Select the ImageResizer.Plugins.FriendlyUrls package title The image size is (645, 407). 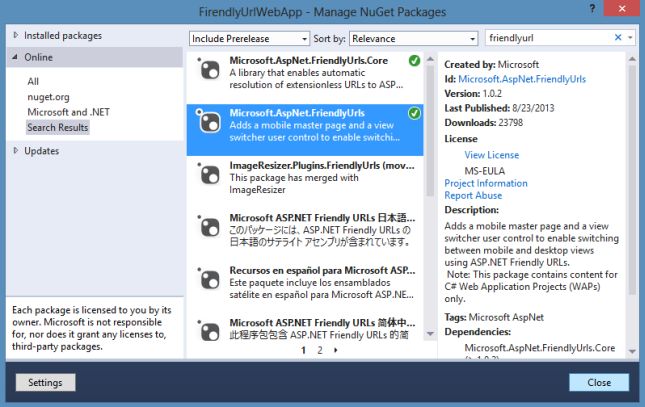(322, 165)
